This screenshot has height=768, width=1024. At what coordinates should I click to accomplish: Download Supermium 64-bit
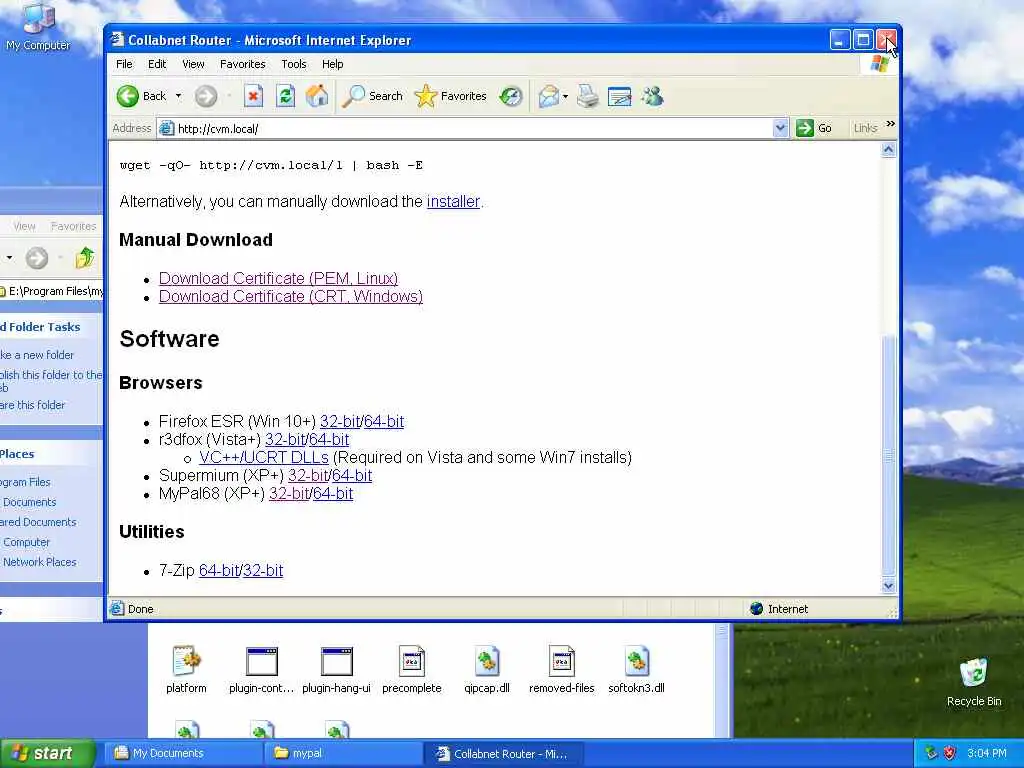pos(352,475)
